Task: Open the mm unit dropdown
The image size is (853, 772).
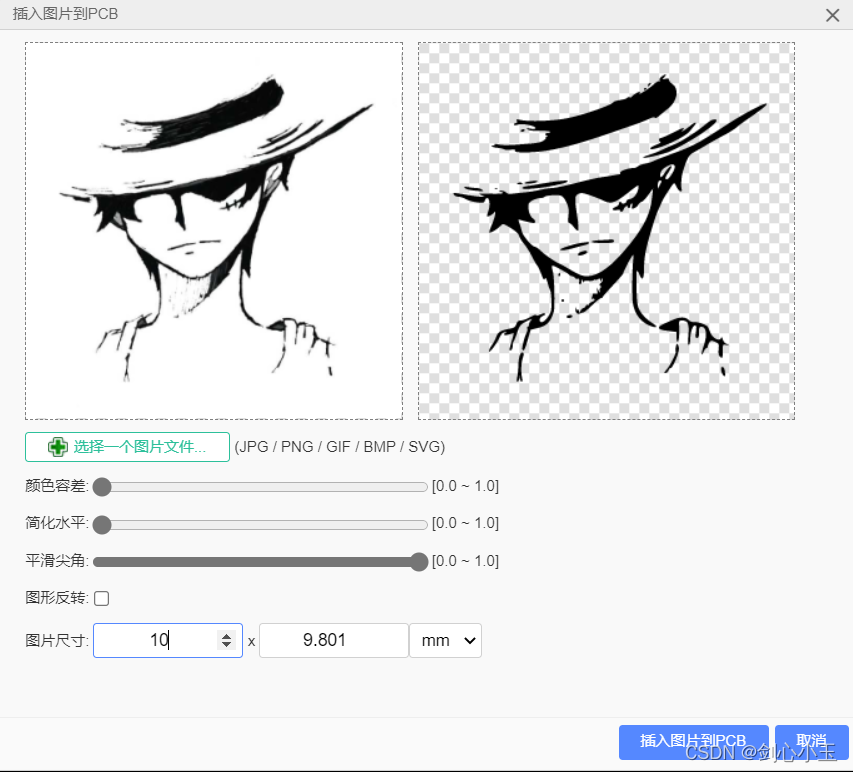Action: point(446,640)
